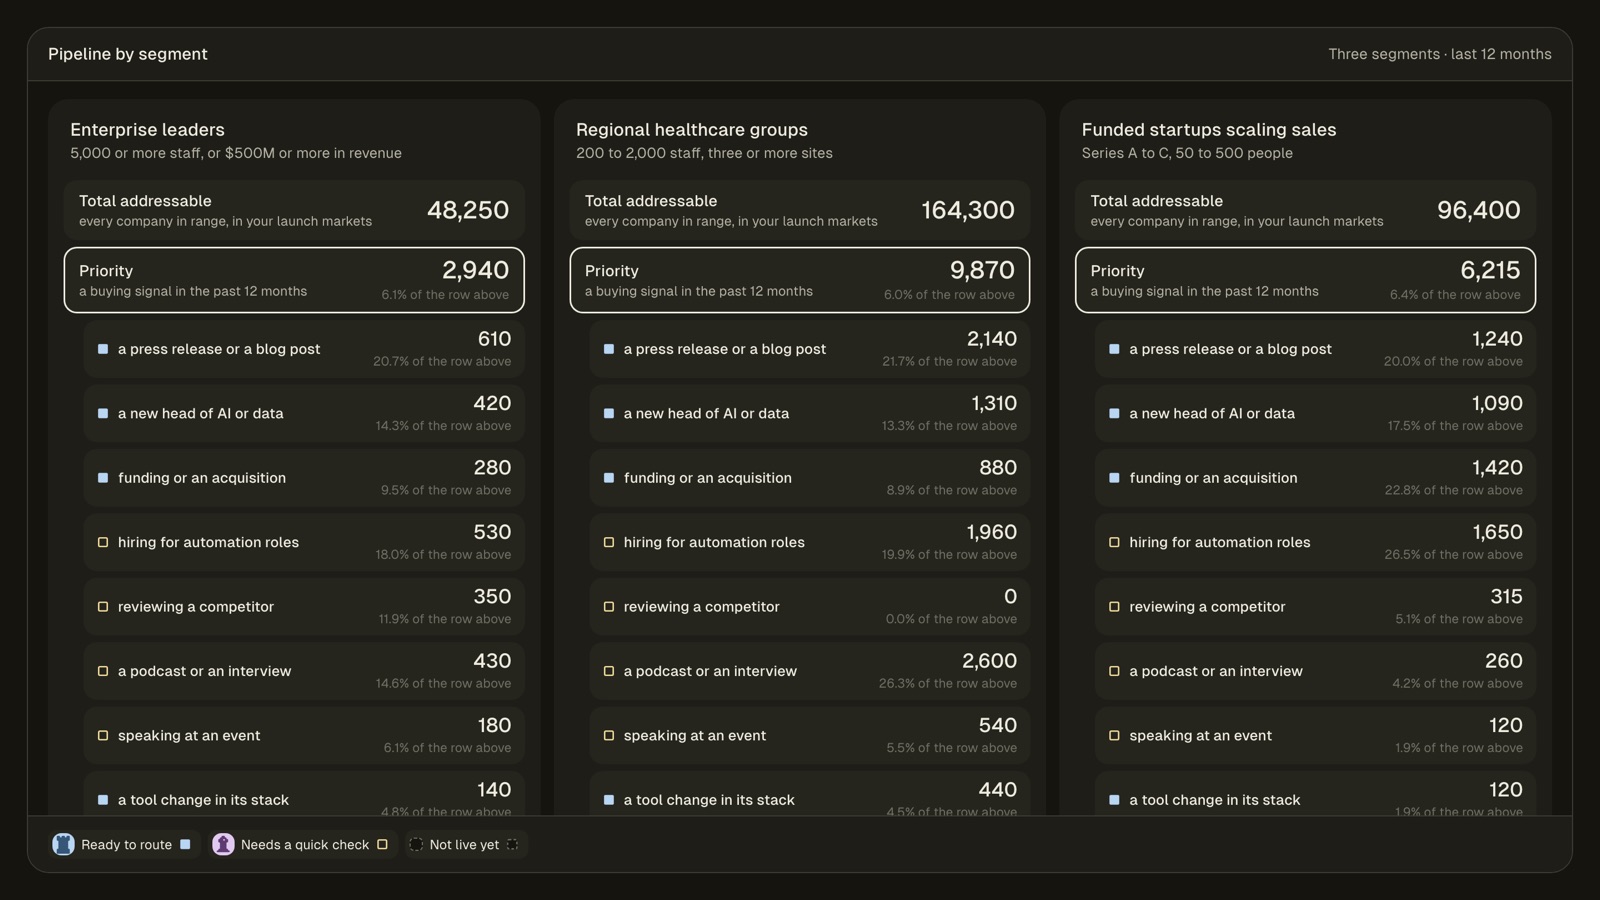Click the 'Series A to C' Startups subtitle

(1187, 153)
